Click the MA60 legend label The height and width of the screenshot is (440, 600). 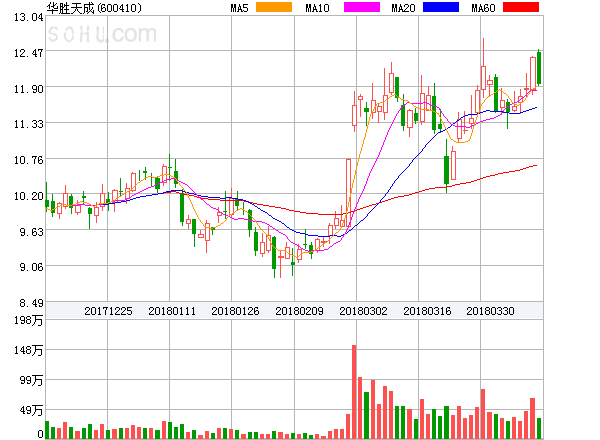point(483,8)
